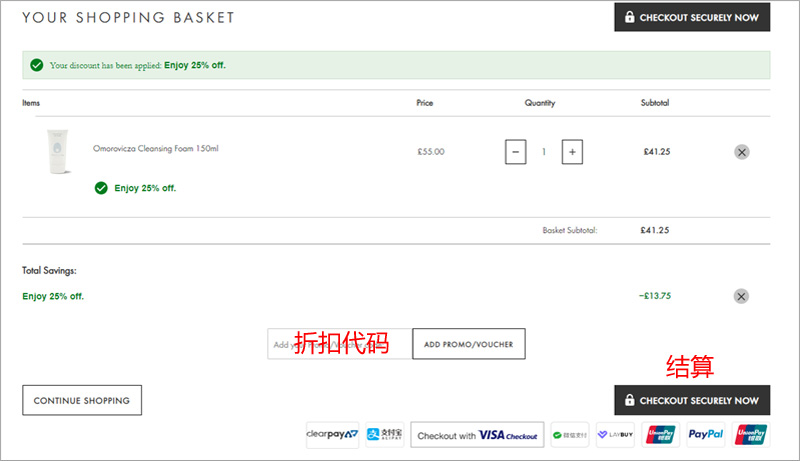Decrease quantity with the minus button

(515, 152)
